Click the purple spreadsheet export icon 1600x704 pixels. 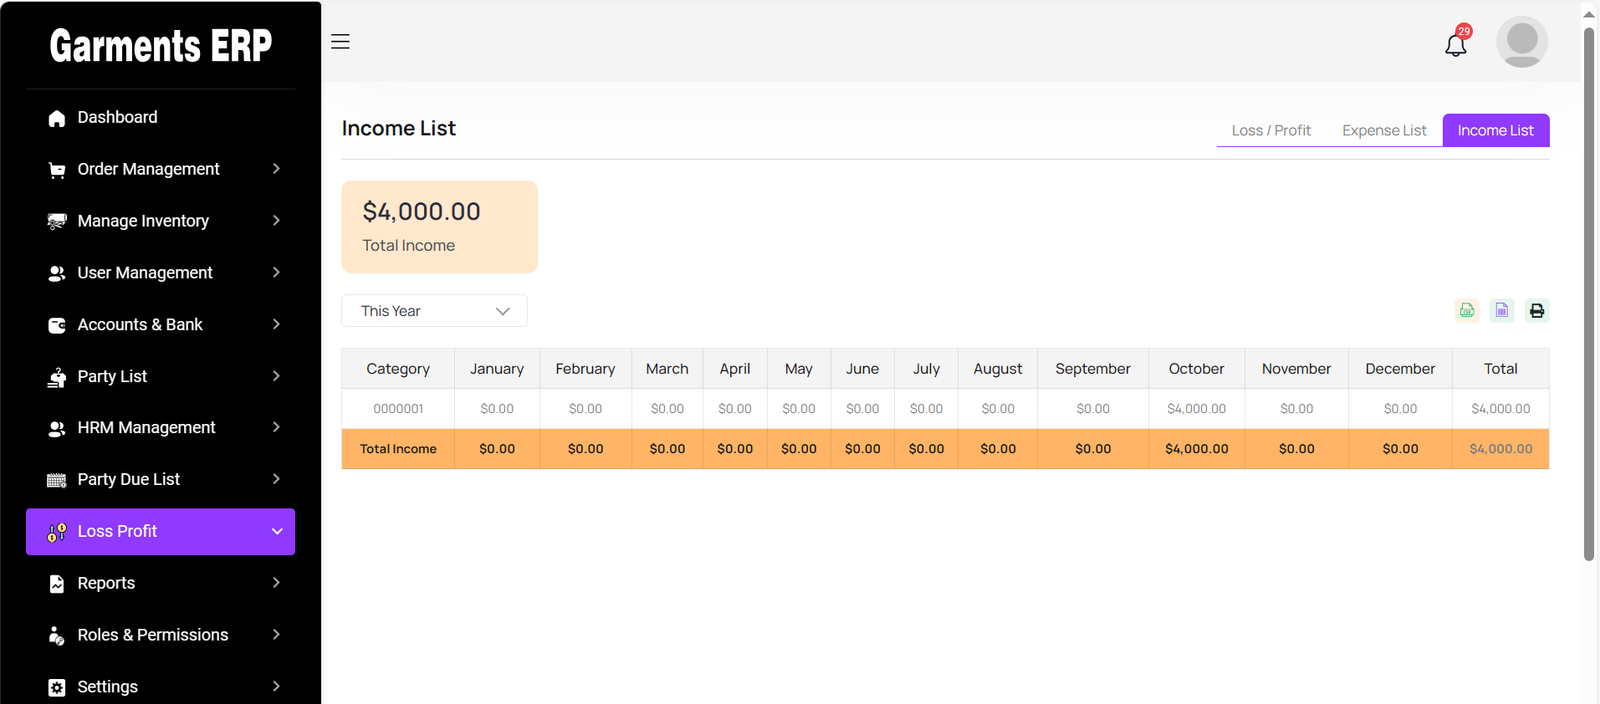(1502, 311)
